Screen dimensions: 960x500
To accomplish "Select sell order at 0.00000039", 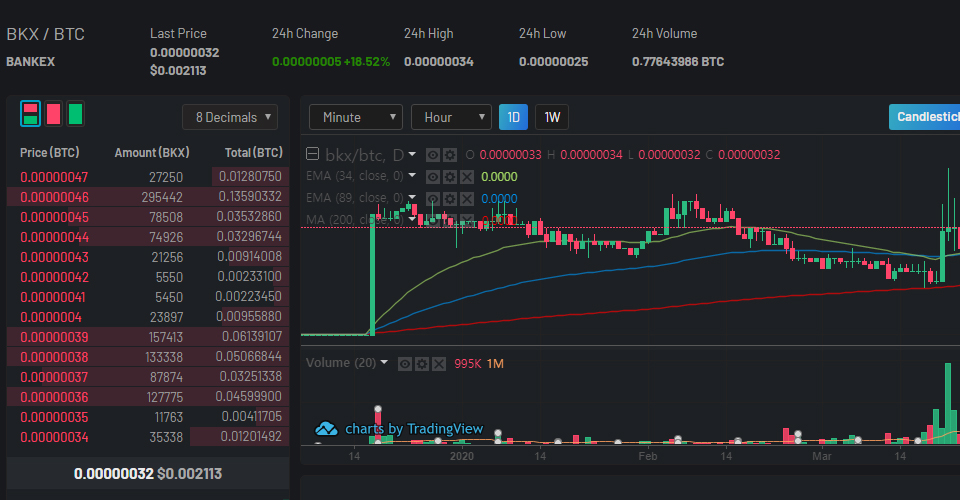I will pos(148,337).
